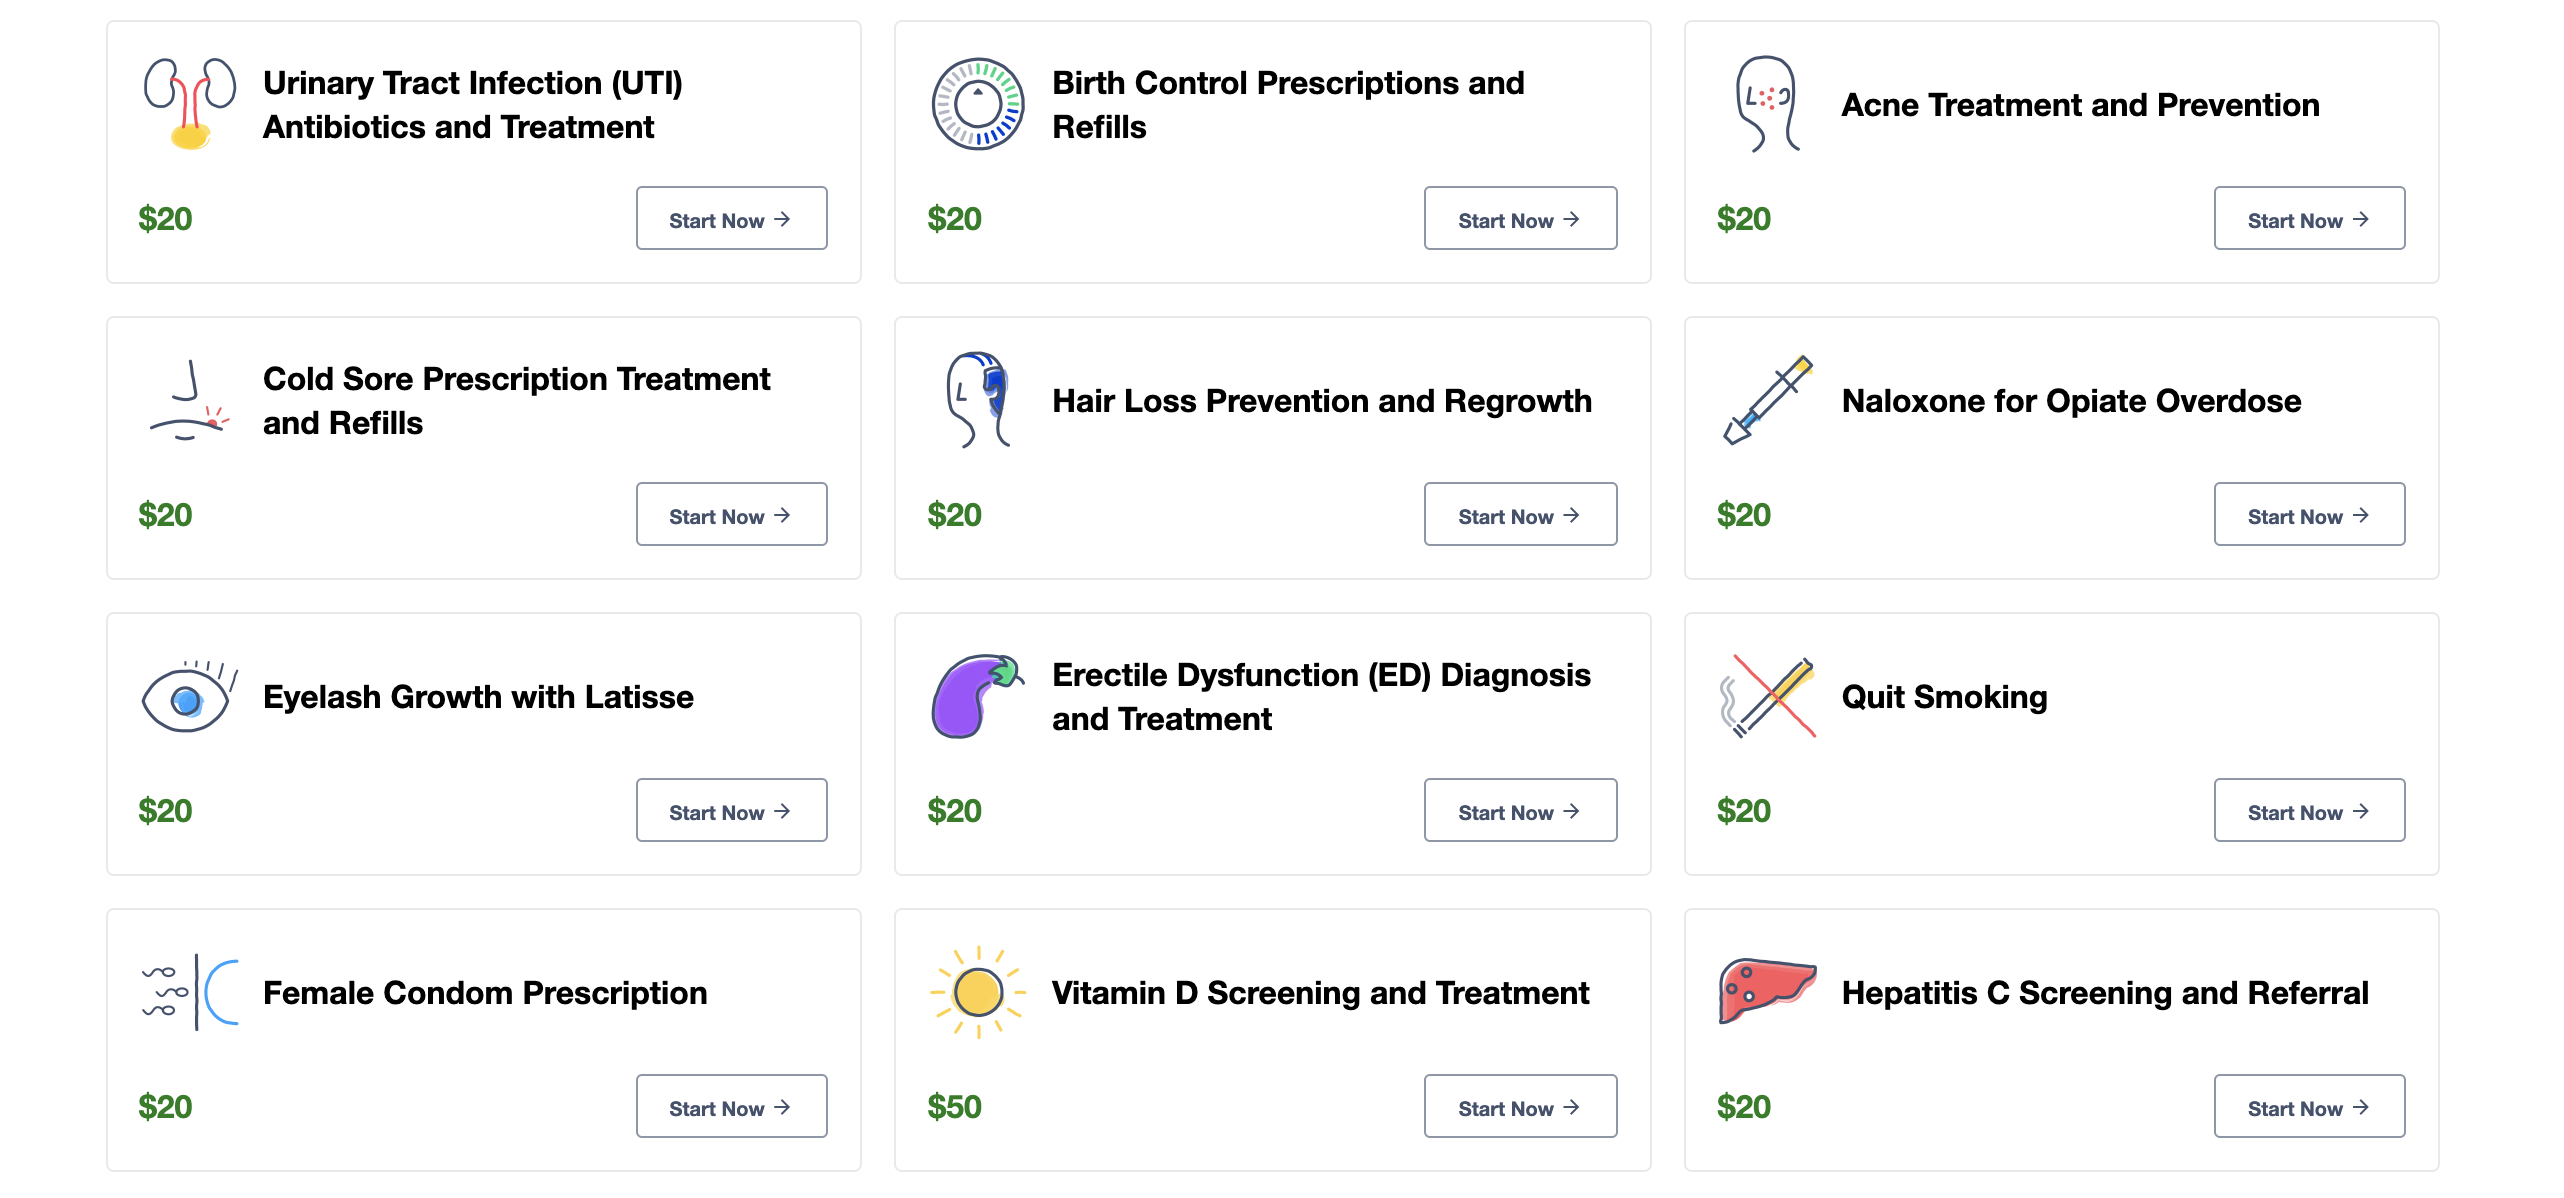Click the cold sore lips icon

click(189, 401)
